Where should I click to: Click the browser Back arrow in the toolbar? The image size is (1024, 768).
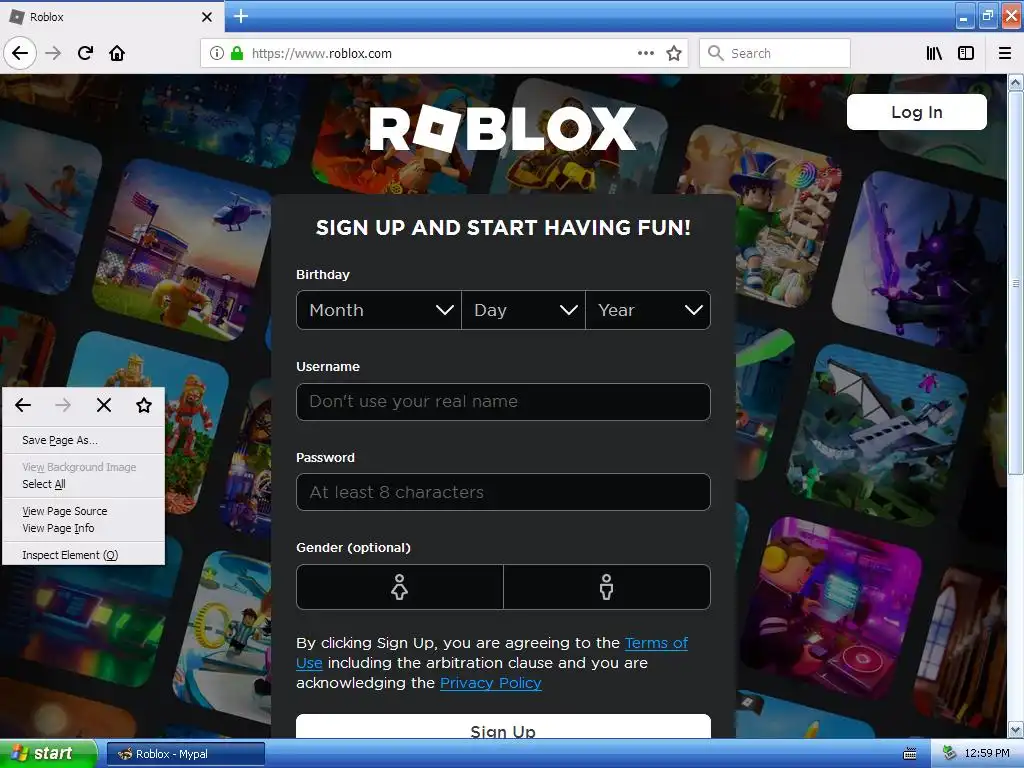pyautogui.click(x=20, y=53)
